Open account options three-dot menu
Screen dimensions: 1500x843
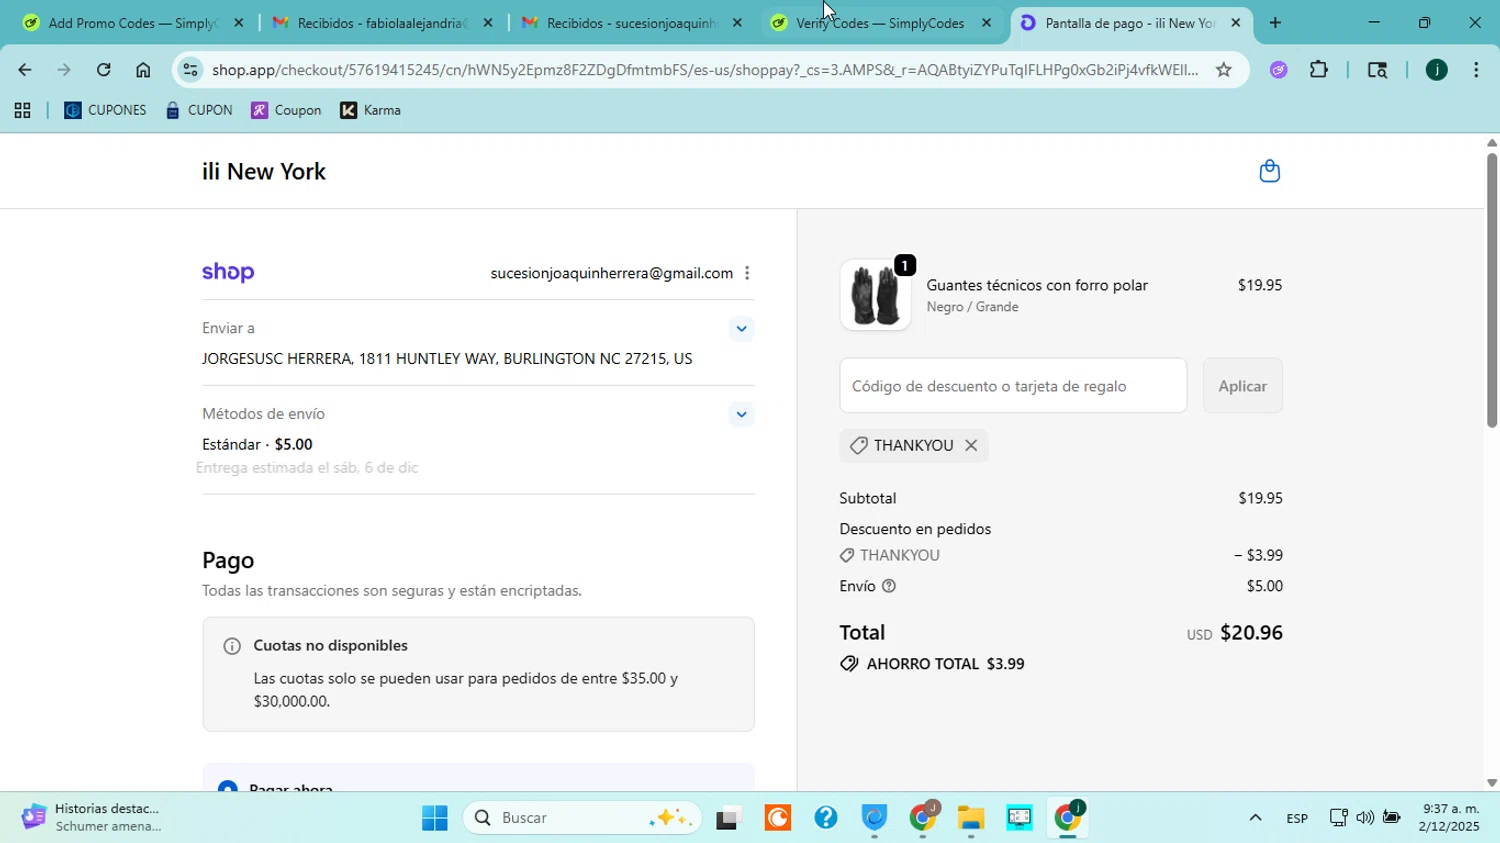[x=747, y=273]
